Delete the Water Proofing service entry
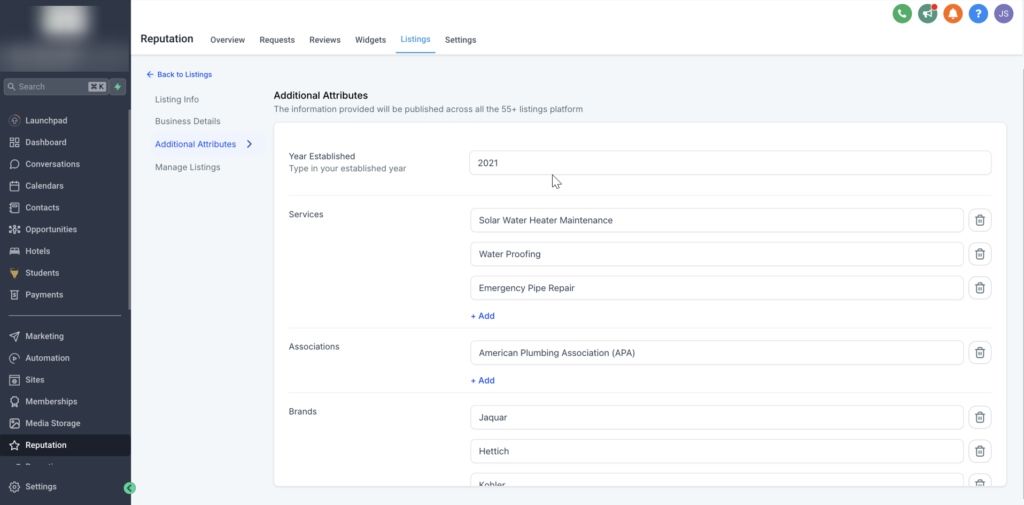The width and height of the screenshot is (1024, 505). (980, 254)
